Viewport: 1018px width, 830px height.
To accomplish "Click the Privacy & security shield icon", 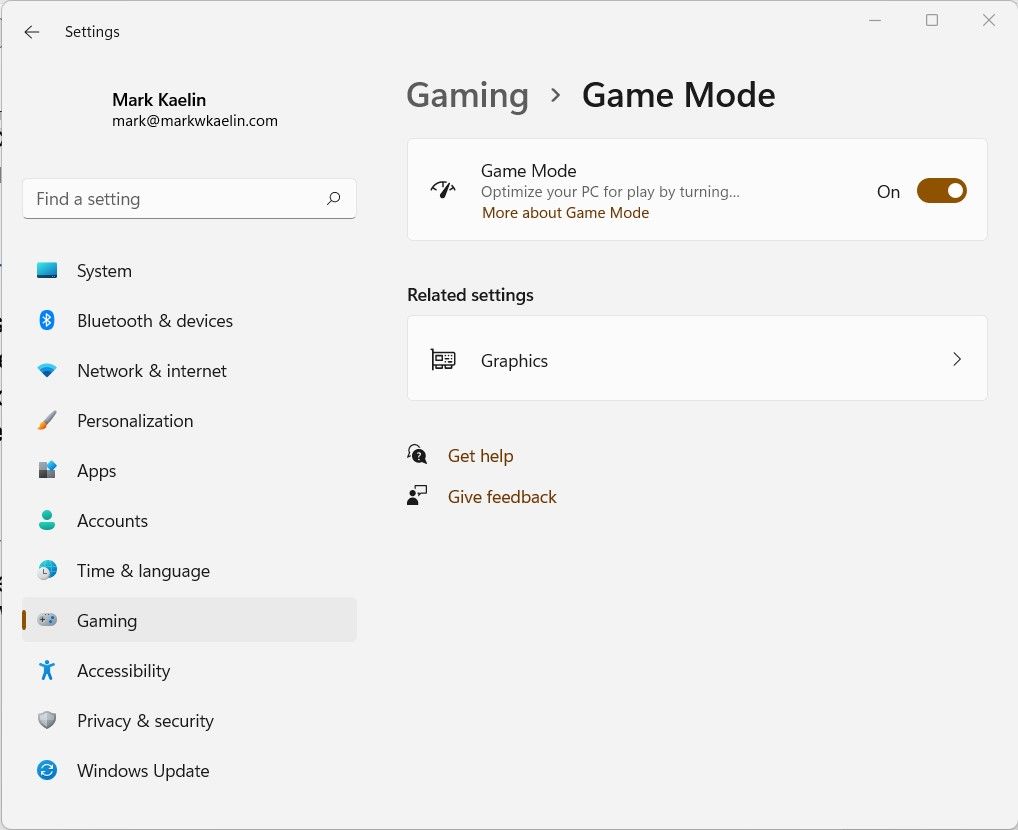I will [47, 720].
